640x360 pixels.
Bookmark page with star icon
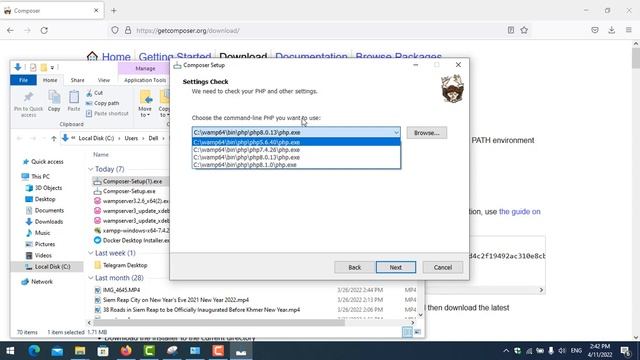[x=524, y=30]
